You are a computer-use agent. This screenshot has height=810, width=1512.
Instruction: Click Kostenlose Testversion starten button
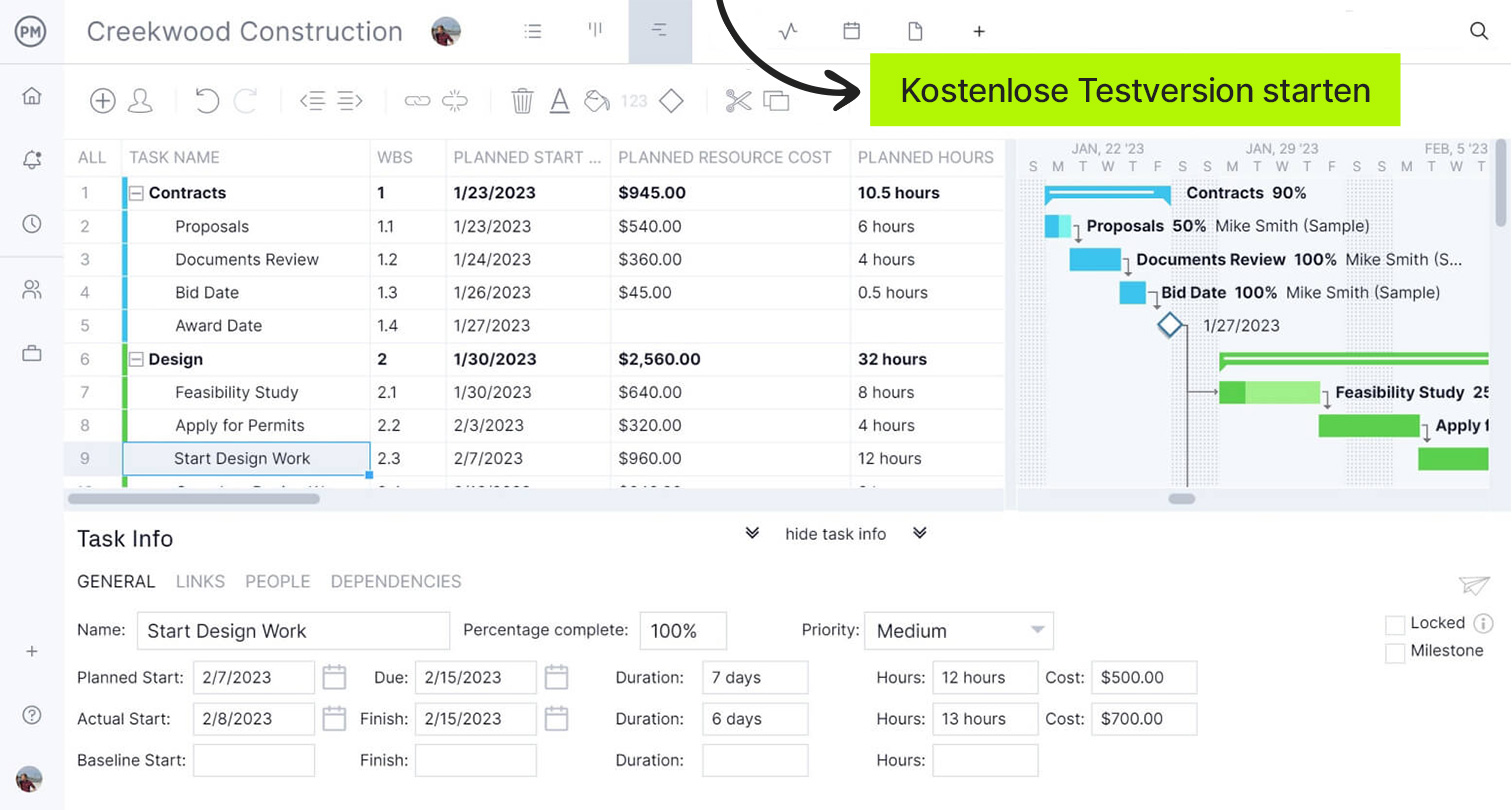click(x=1135, y=90)
